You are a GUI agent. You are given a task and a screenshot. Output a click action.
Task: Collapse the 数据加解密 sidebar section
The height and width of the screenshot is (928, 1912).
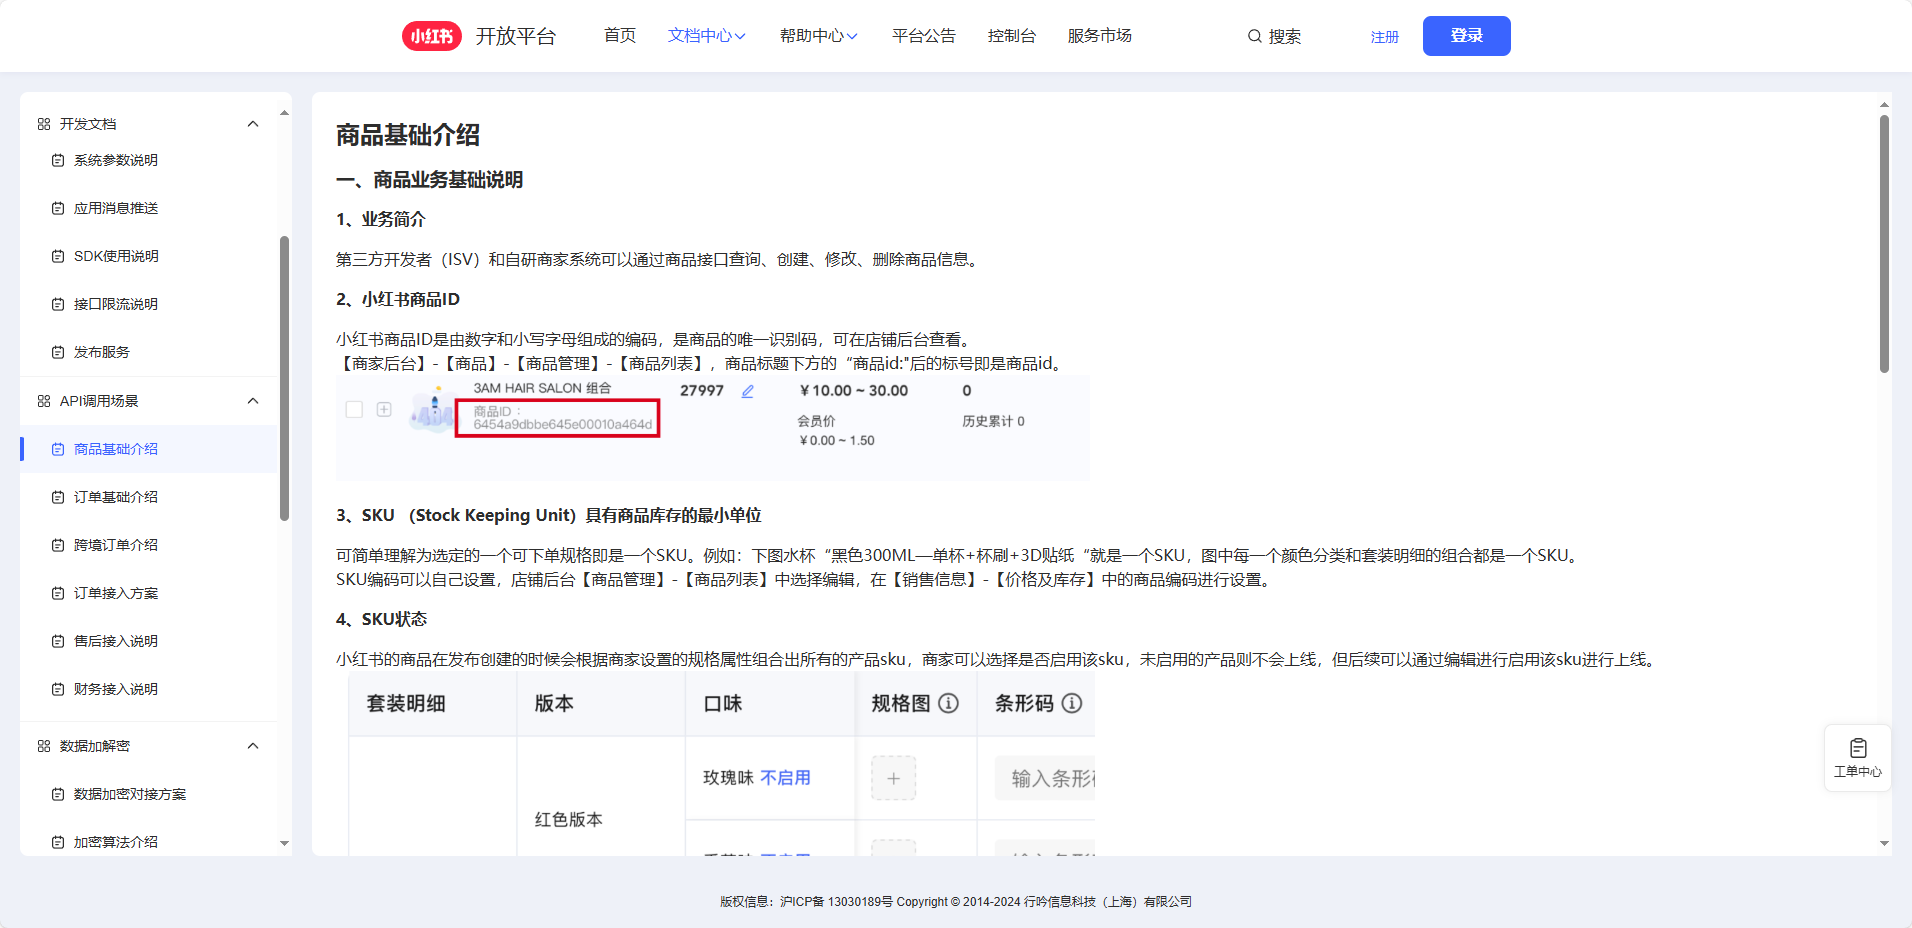pos(253,746)
